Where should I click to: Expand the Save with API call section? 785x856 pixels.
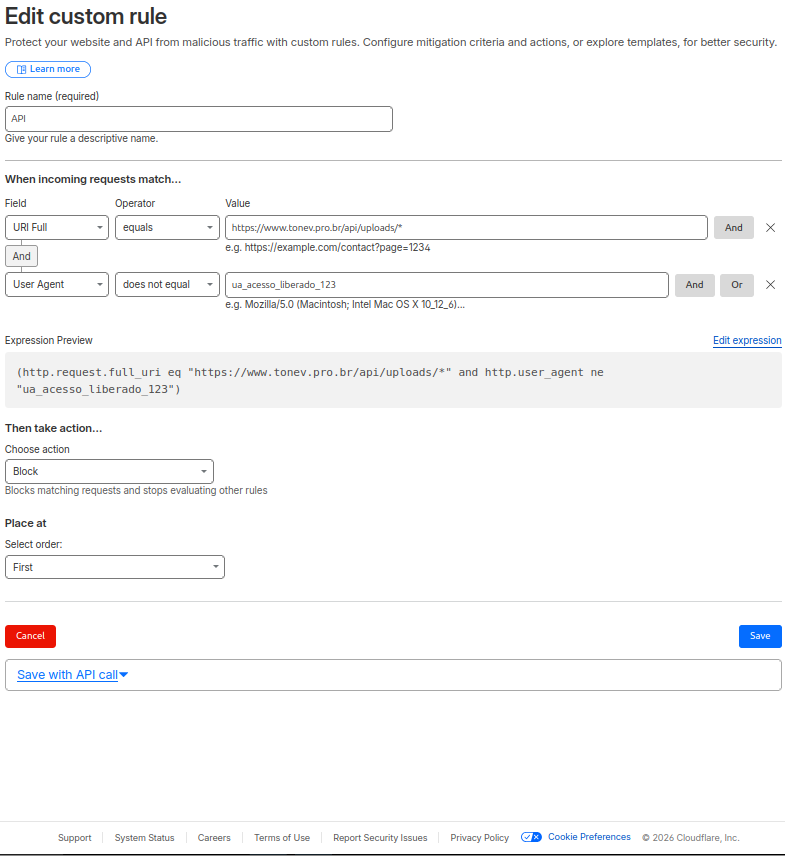click(x=73, y=675)
